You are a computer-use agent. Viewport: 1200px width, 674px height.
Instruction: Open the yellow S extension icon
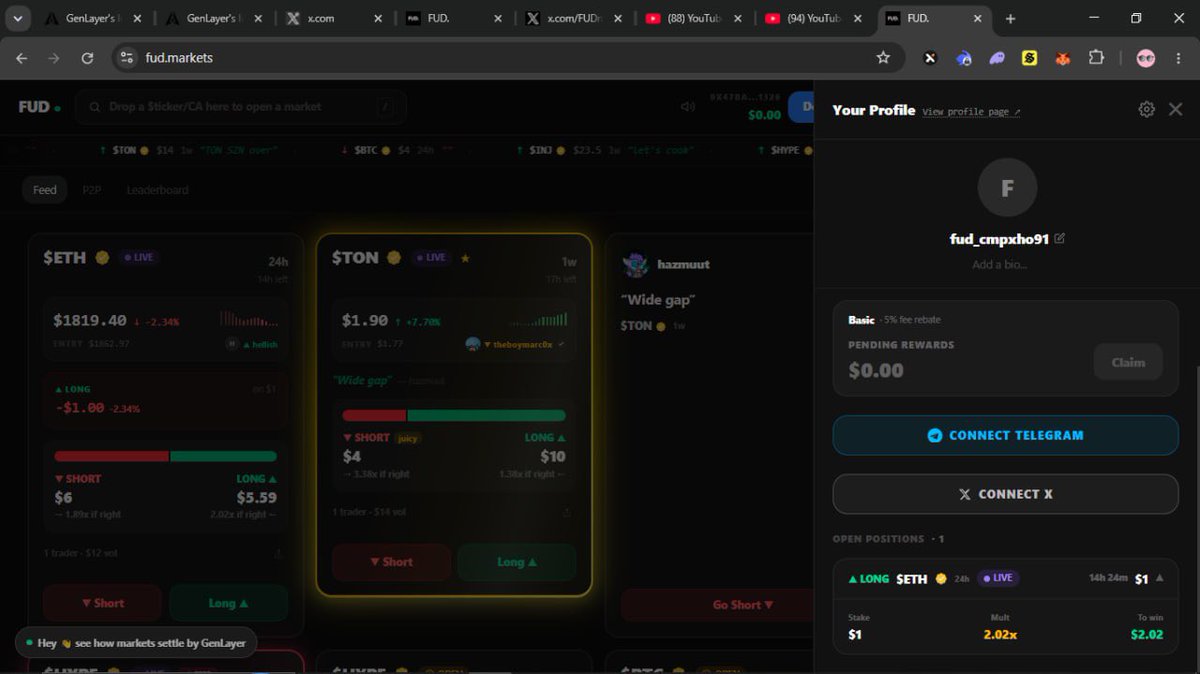(x=1030, y=58)
